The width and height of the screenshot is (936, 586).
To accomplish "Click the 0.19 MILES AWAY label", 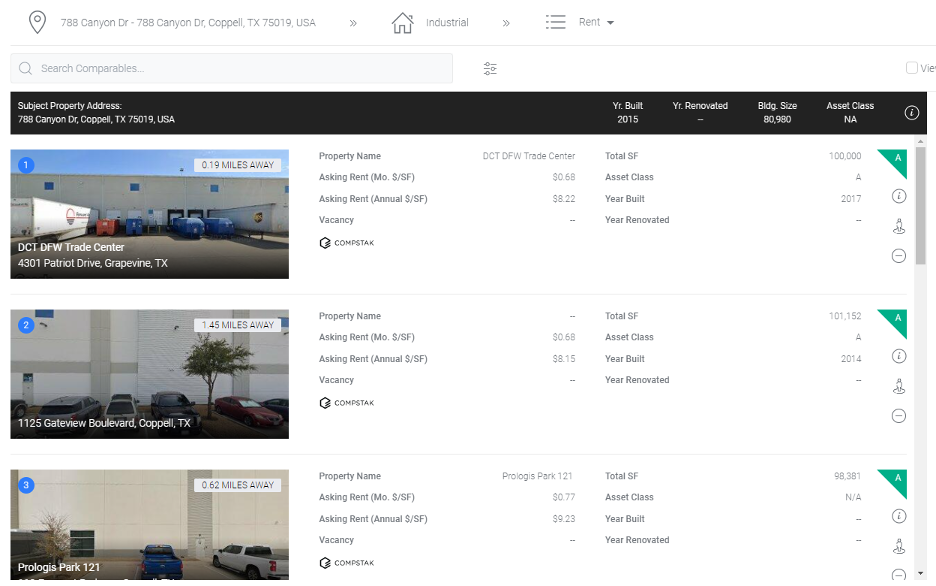I will point(238,165).
